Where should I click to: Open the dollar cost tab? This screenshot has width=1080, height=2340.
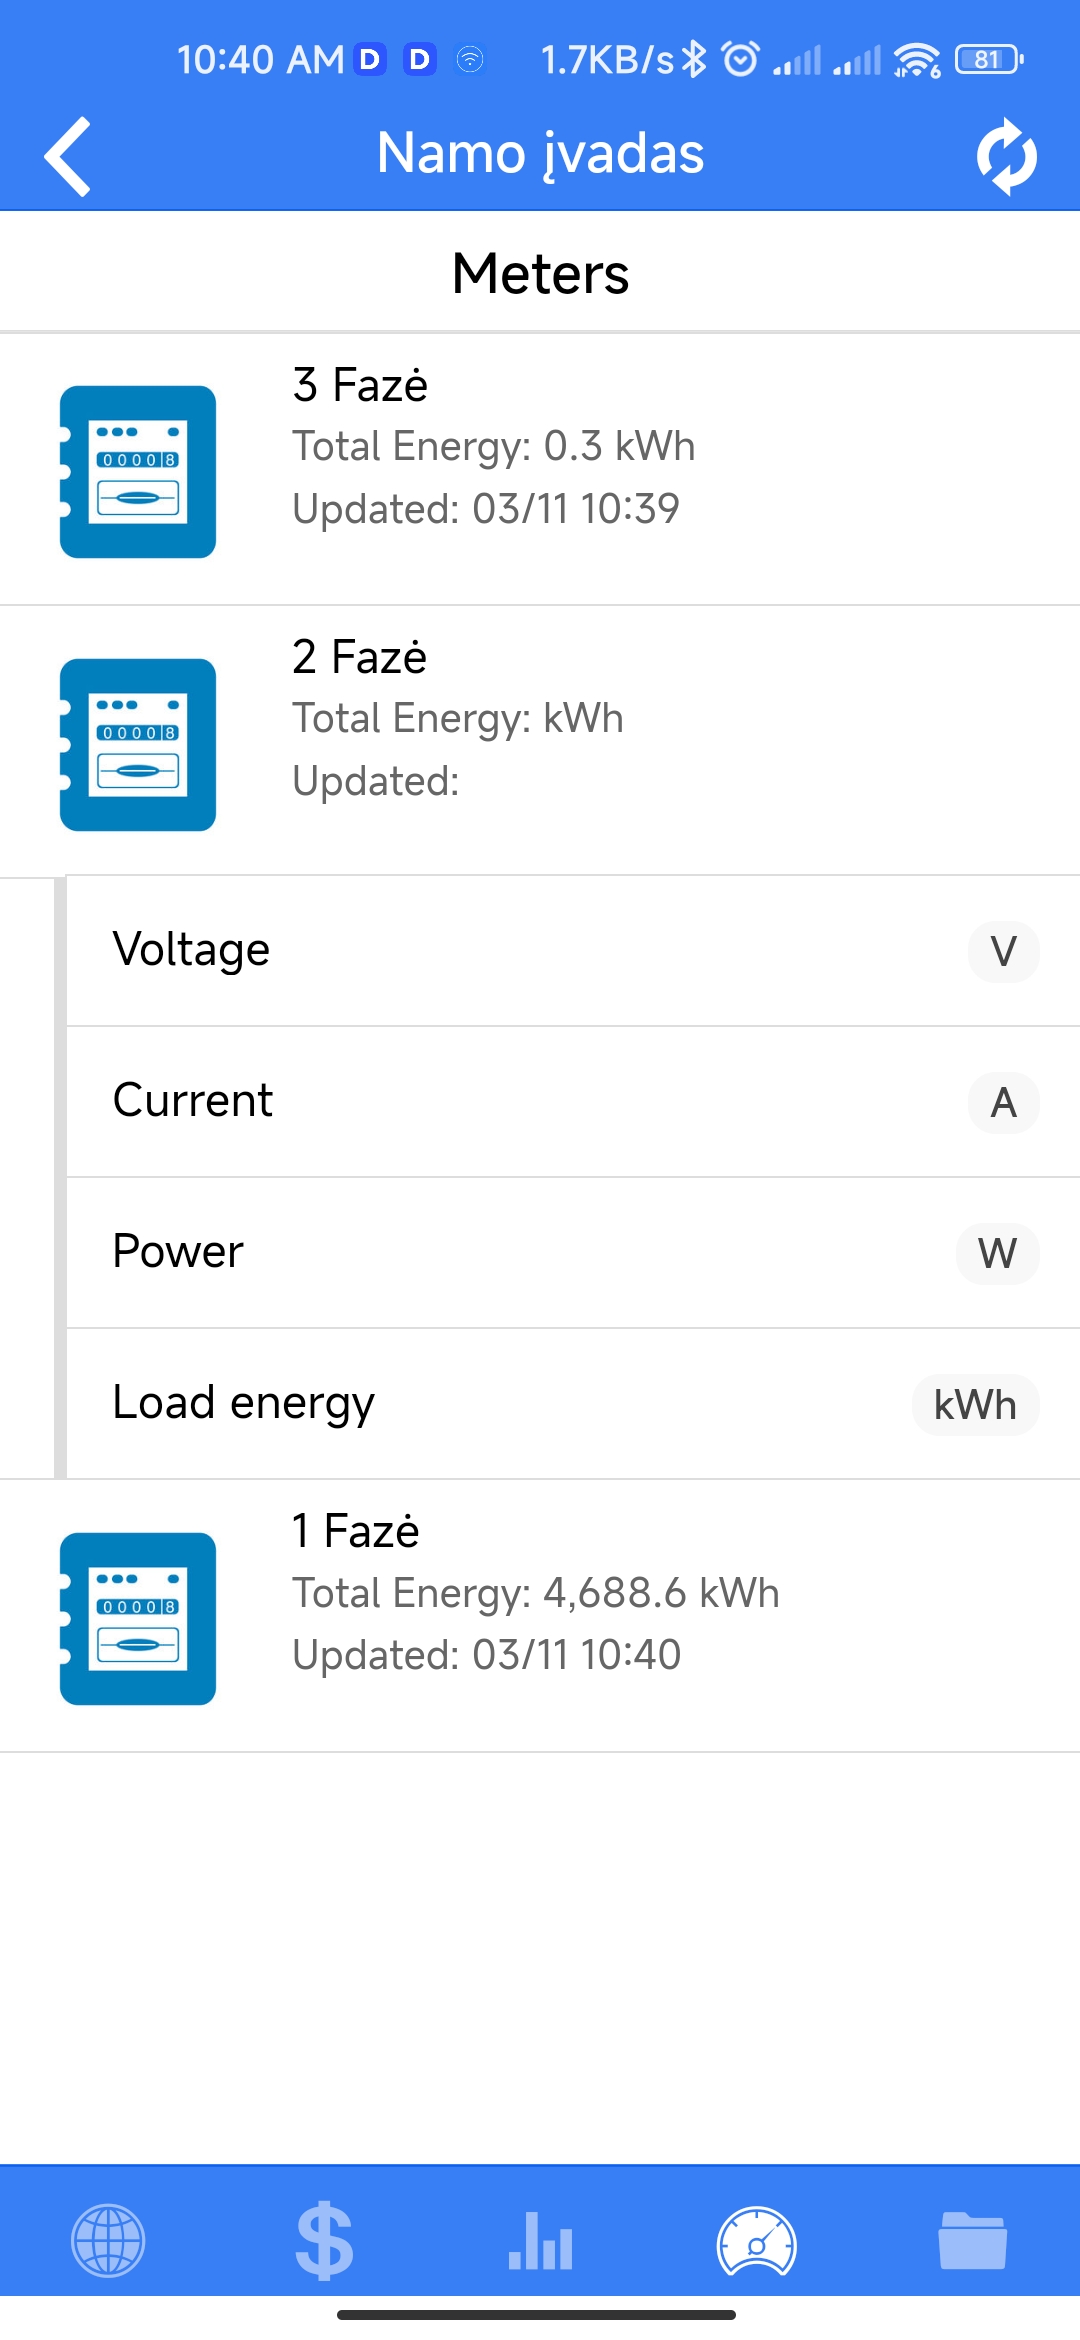tap(324, 2240)
